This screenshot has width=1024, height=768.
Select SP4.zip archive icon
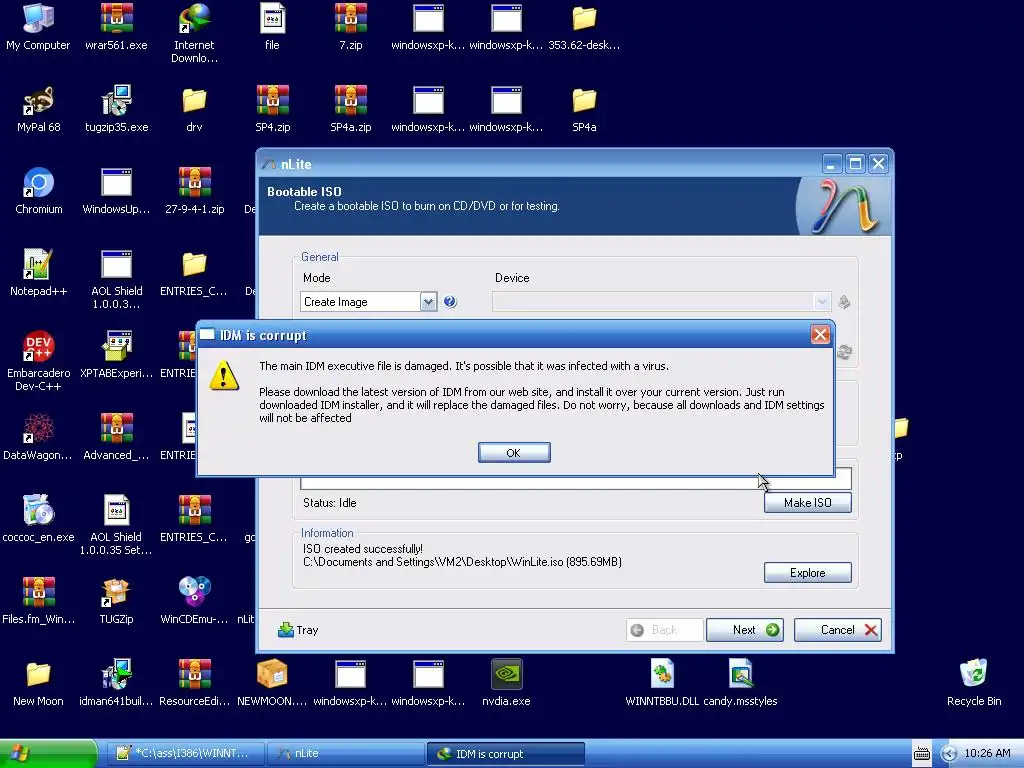point(272,110)
